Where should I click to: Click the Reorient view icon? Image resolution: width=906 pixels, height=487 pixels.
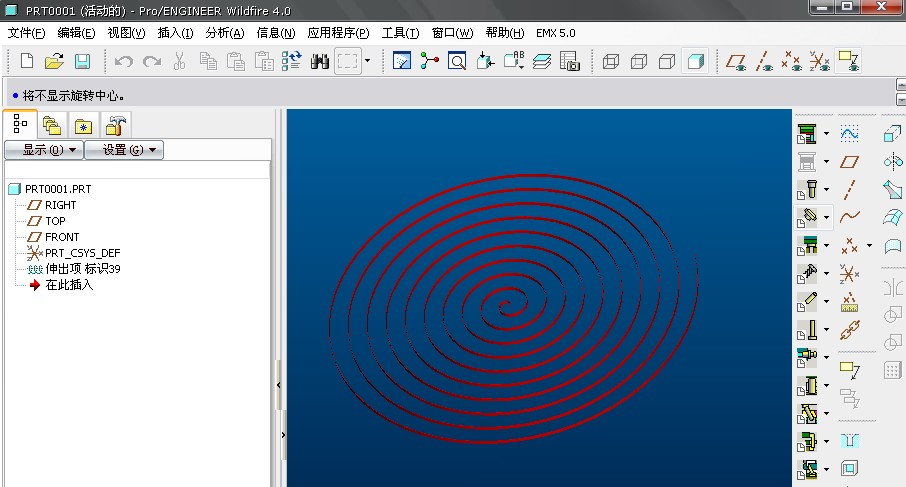tap(485, 61)
